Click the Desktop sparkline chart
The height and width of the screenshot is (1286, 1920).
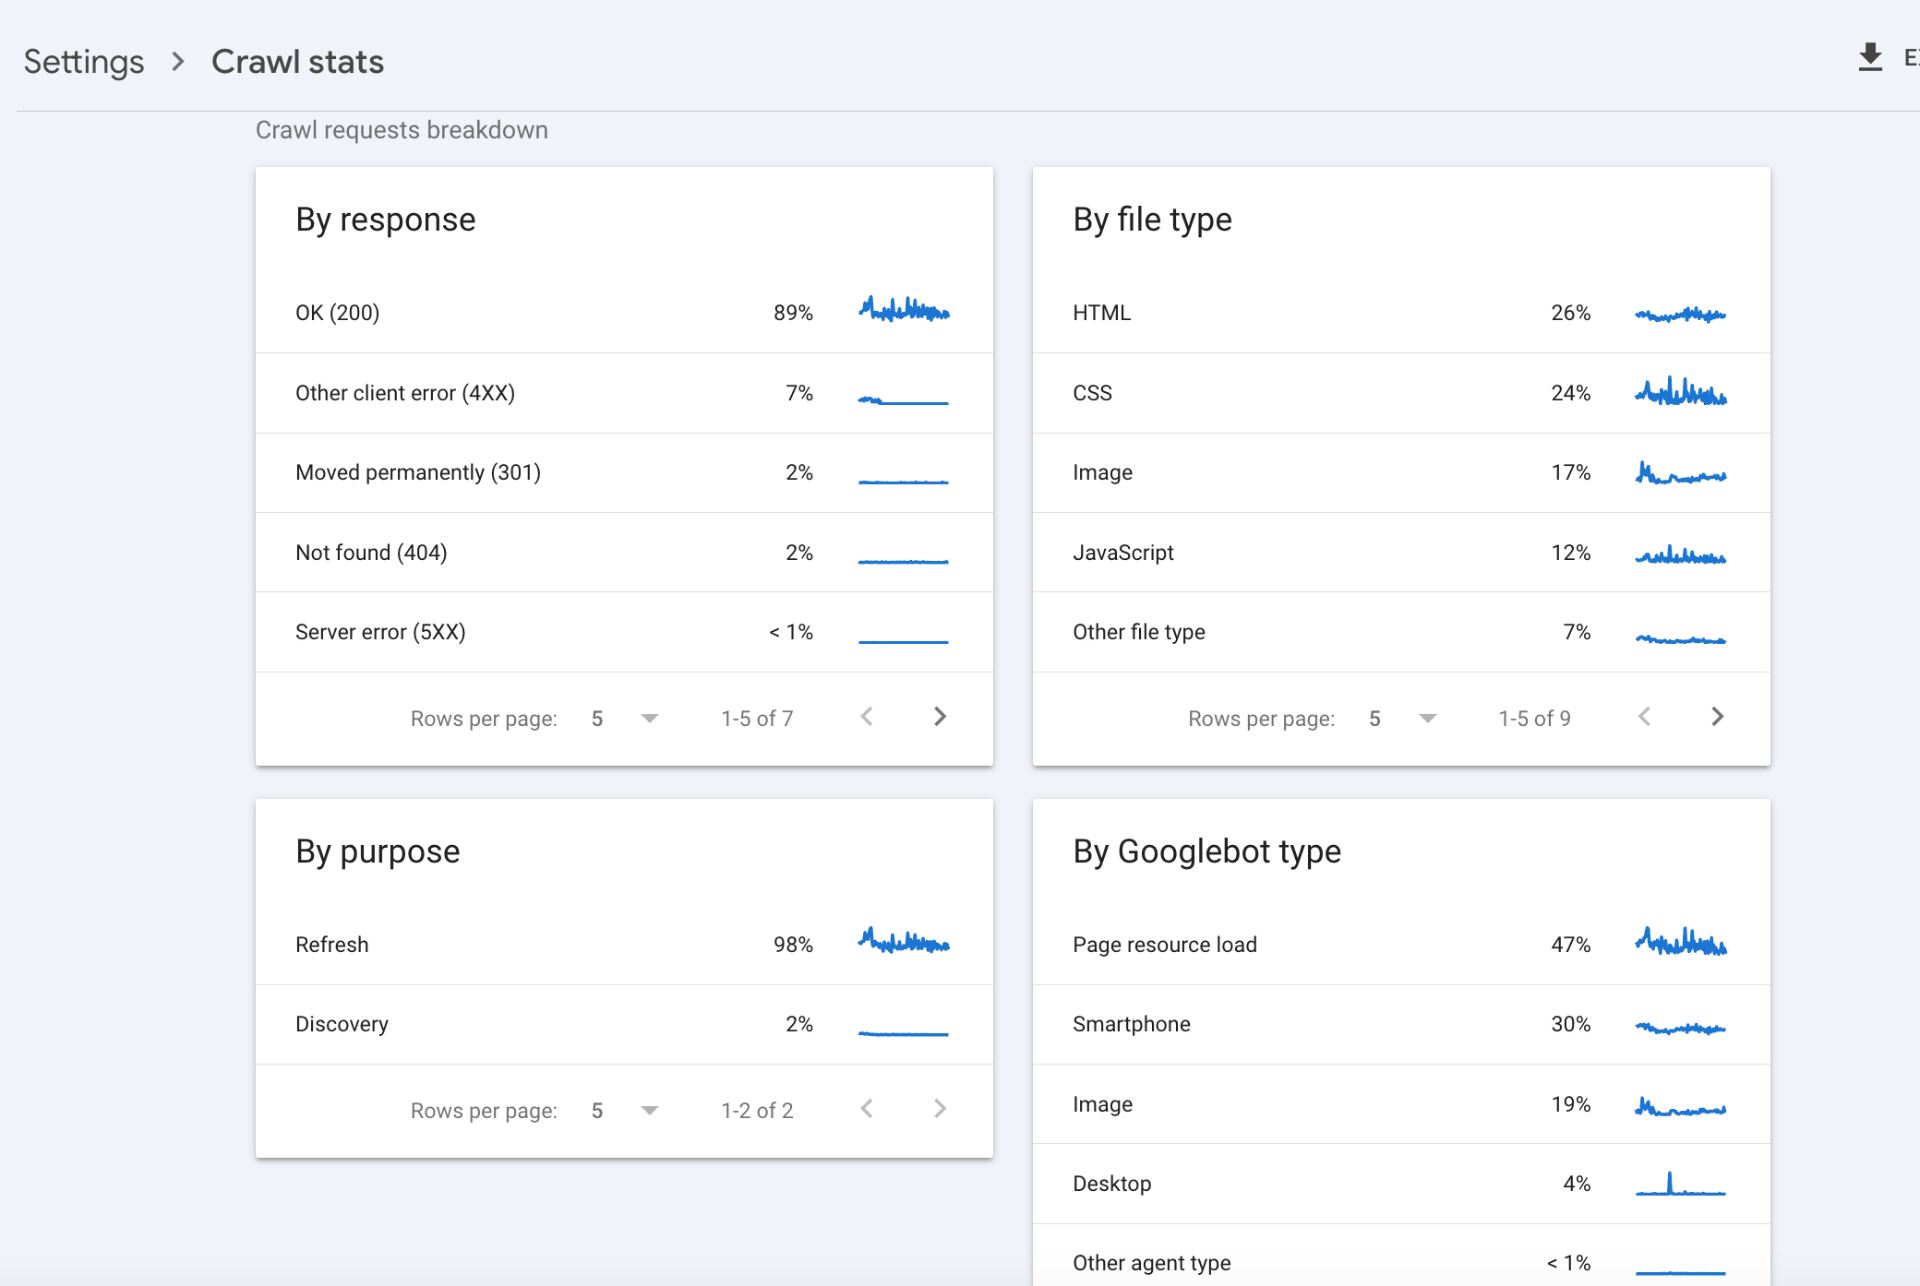click(x=1681, y=1183)
